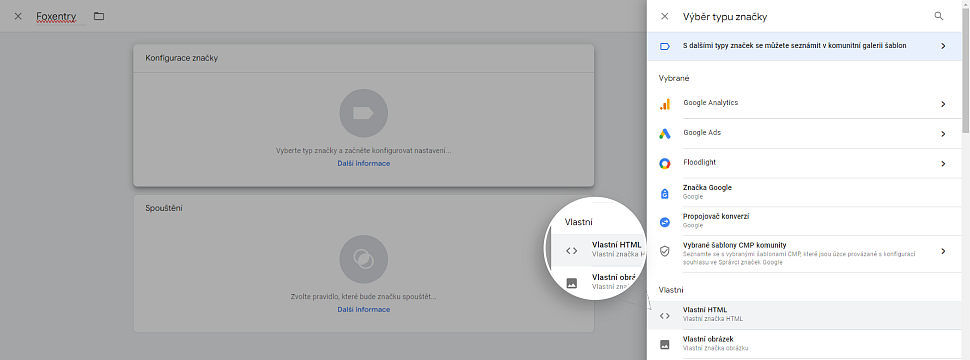Select Google Ads list item text

[x=702, y=132]
